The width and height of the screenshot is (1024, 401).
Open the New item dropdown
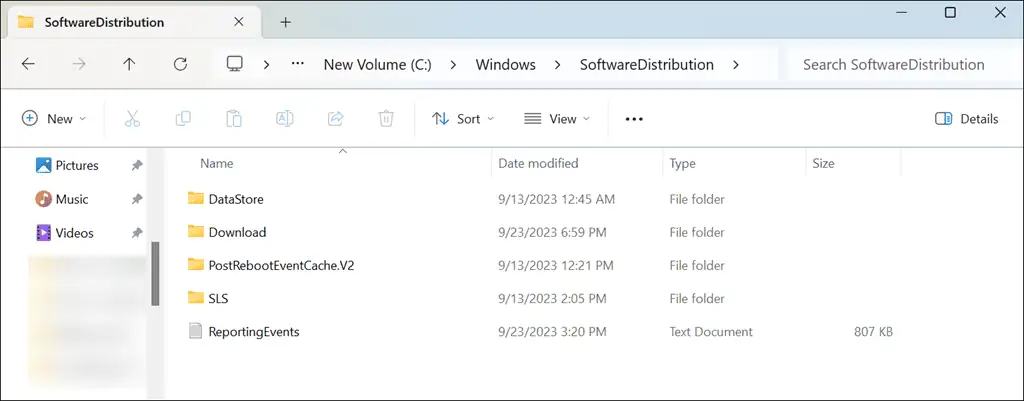54,119
